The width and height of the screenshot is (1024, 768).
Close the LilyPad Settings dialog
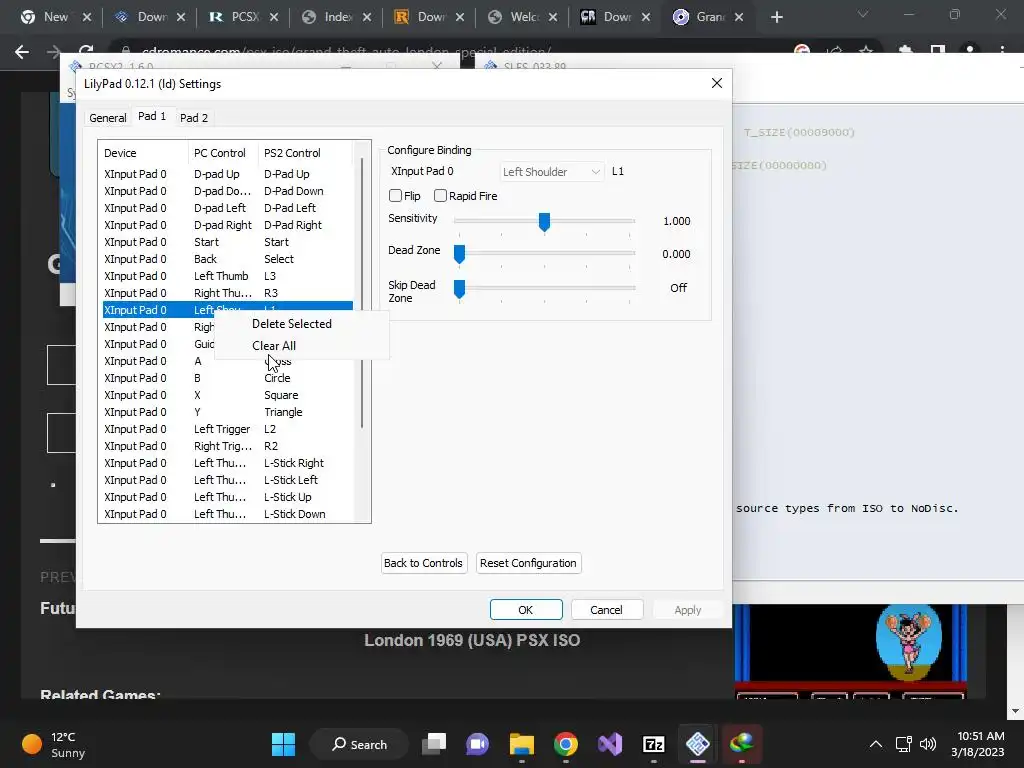pyautogui.click(x=716, y=83)
